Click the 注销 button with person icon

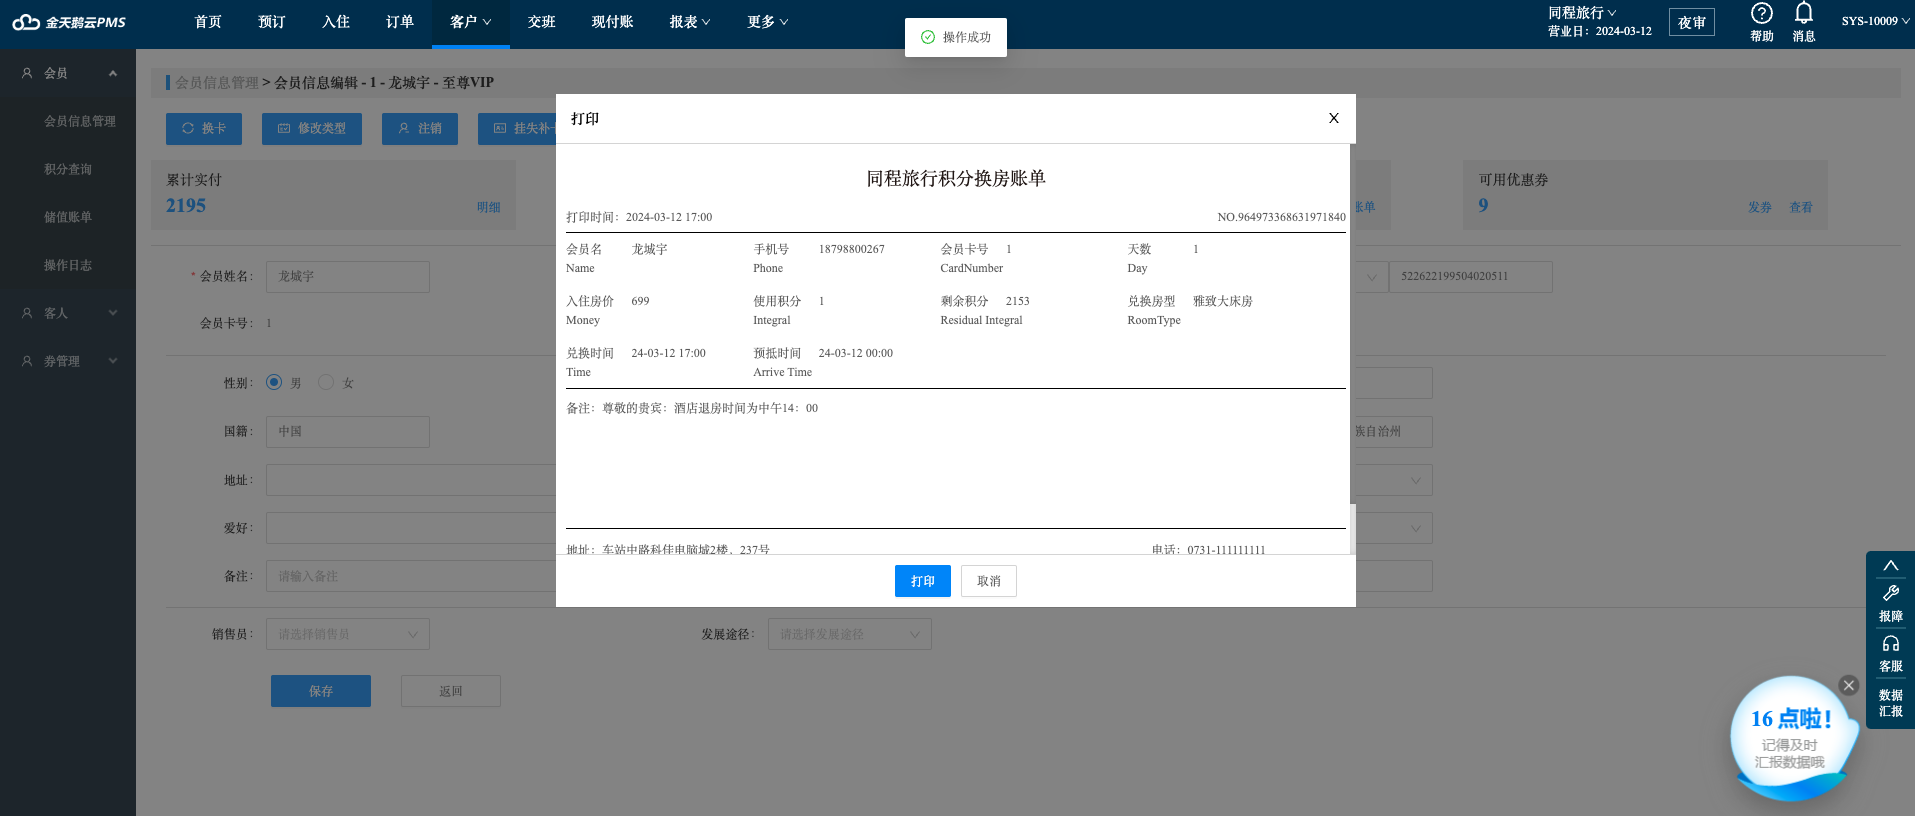tap(420, 129)
